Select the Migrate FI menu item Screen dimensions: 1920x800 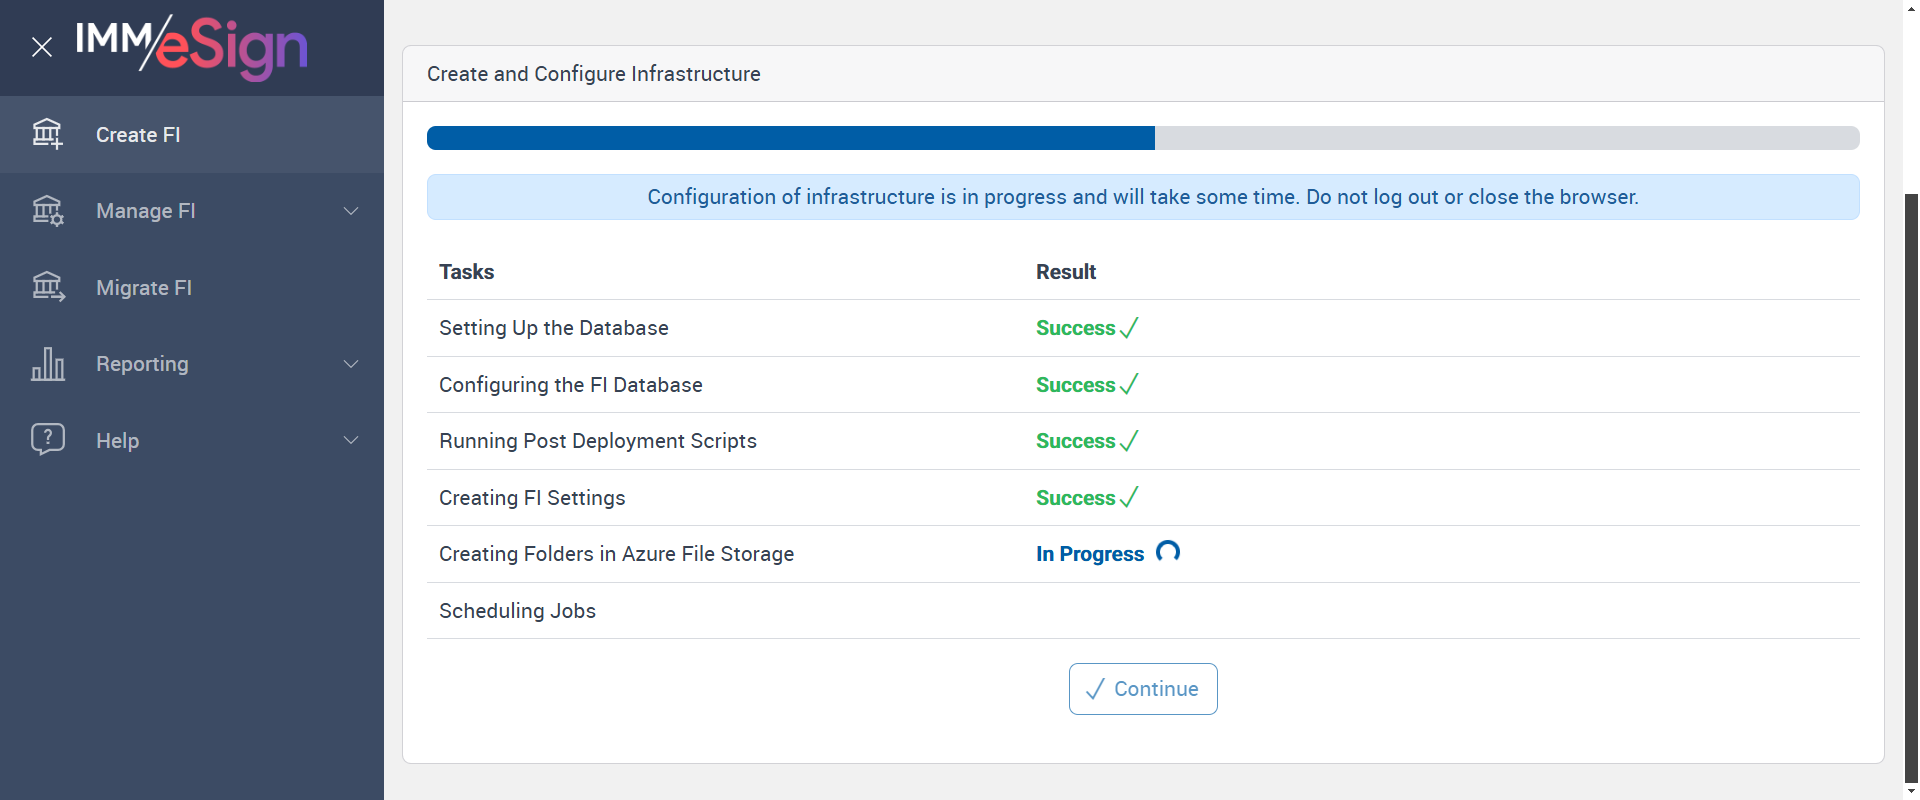coord(144,288)
